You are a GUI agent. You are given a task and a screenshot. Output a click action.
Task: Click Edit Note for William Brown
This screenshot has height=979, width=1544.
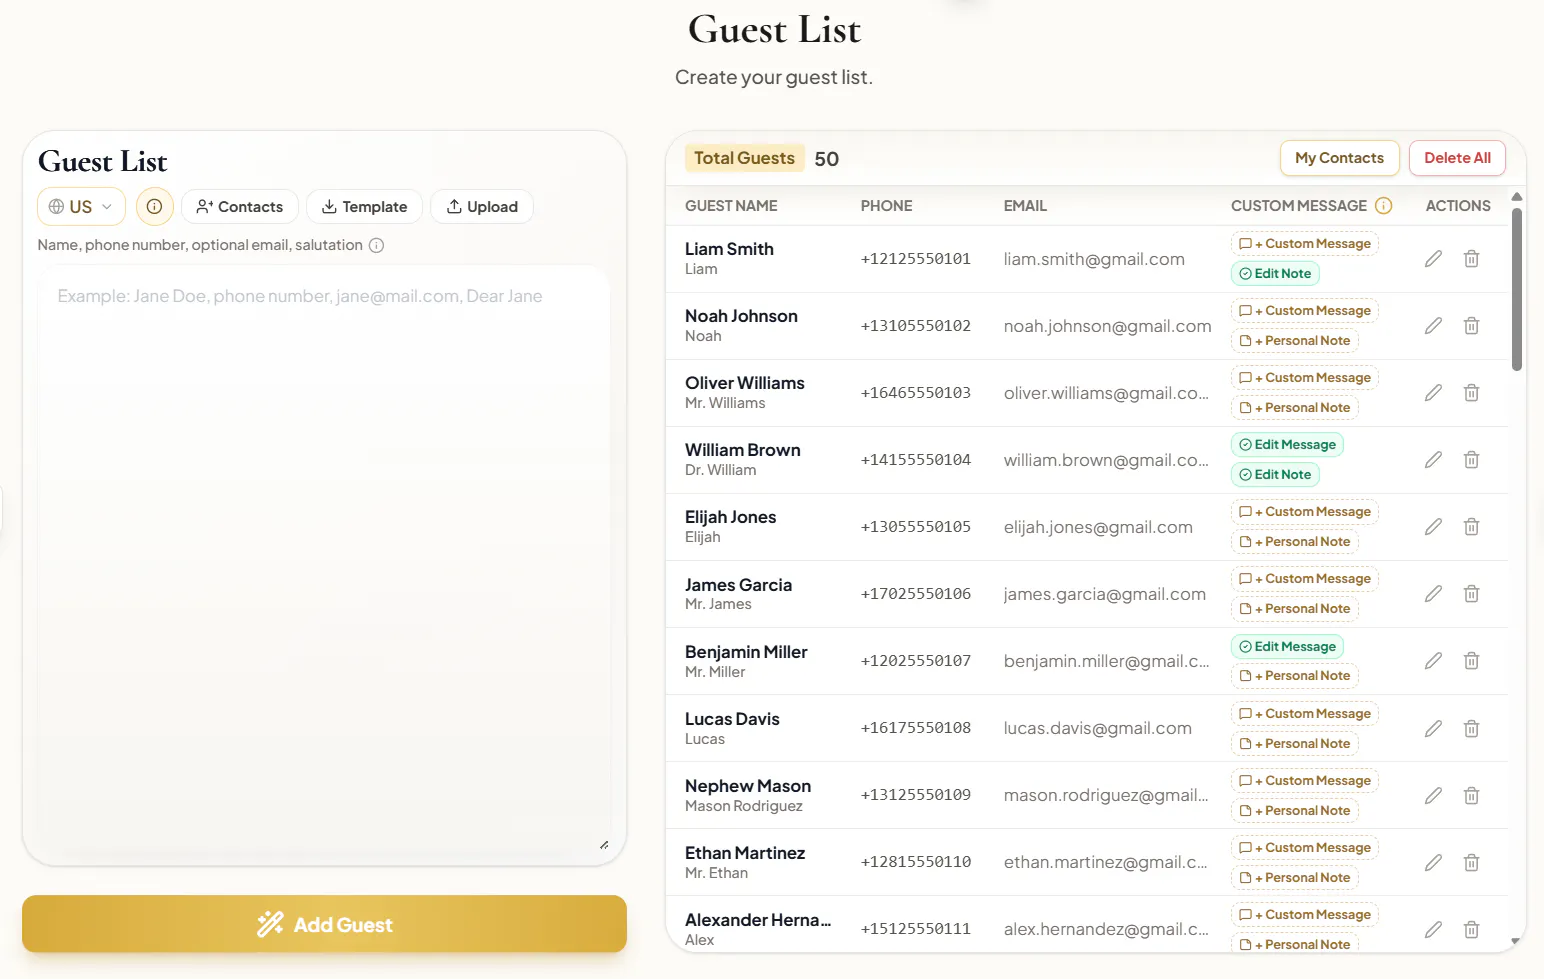[x=1275, y=475]
